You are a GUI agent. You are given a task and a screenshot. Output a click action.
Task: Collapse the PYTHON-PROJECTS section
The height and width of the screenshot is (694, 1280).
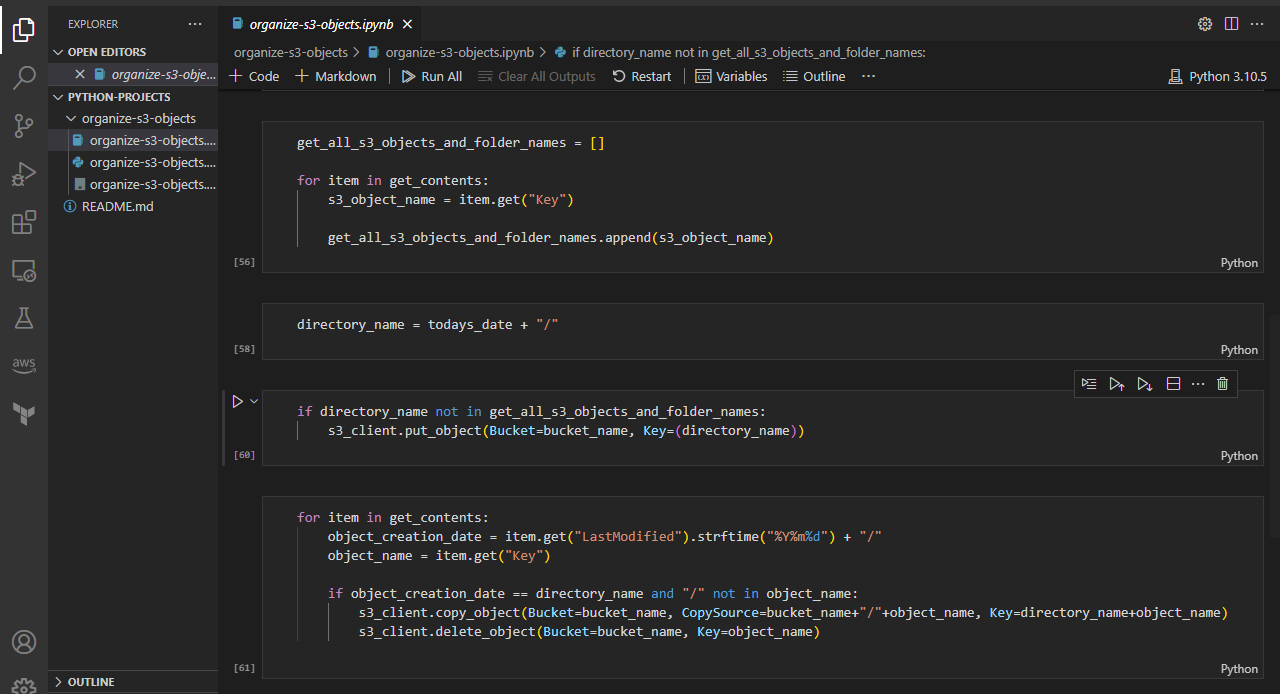pyautogui.click(x=133, y=97)
